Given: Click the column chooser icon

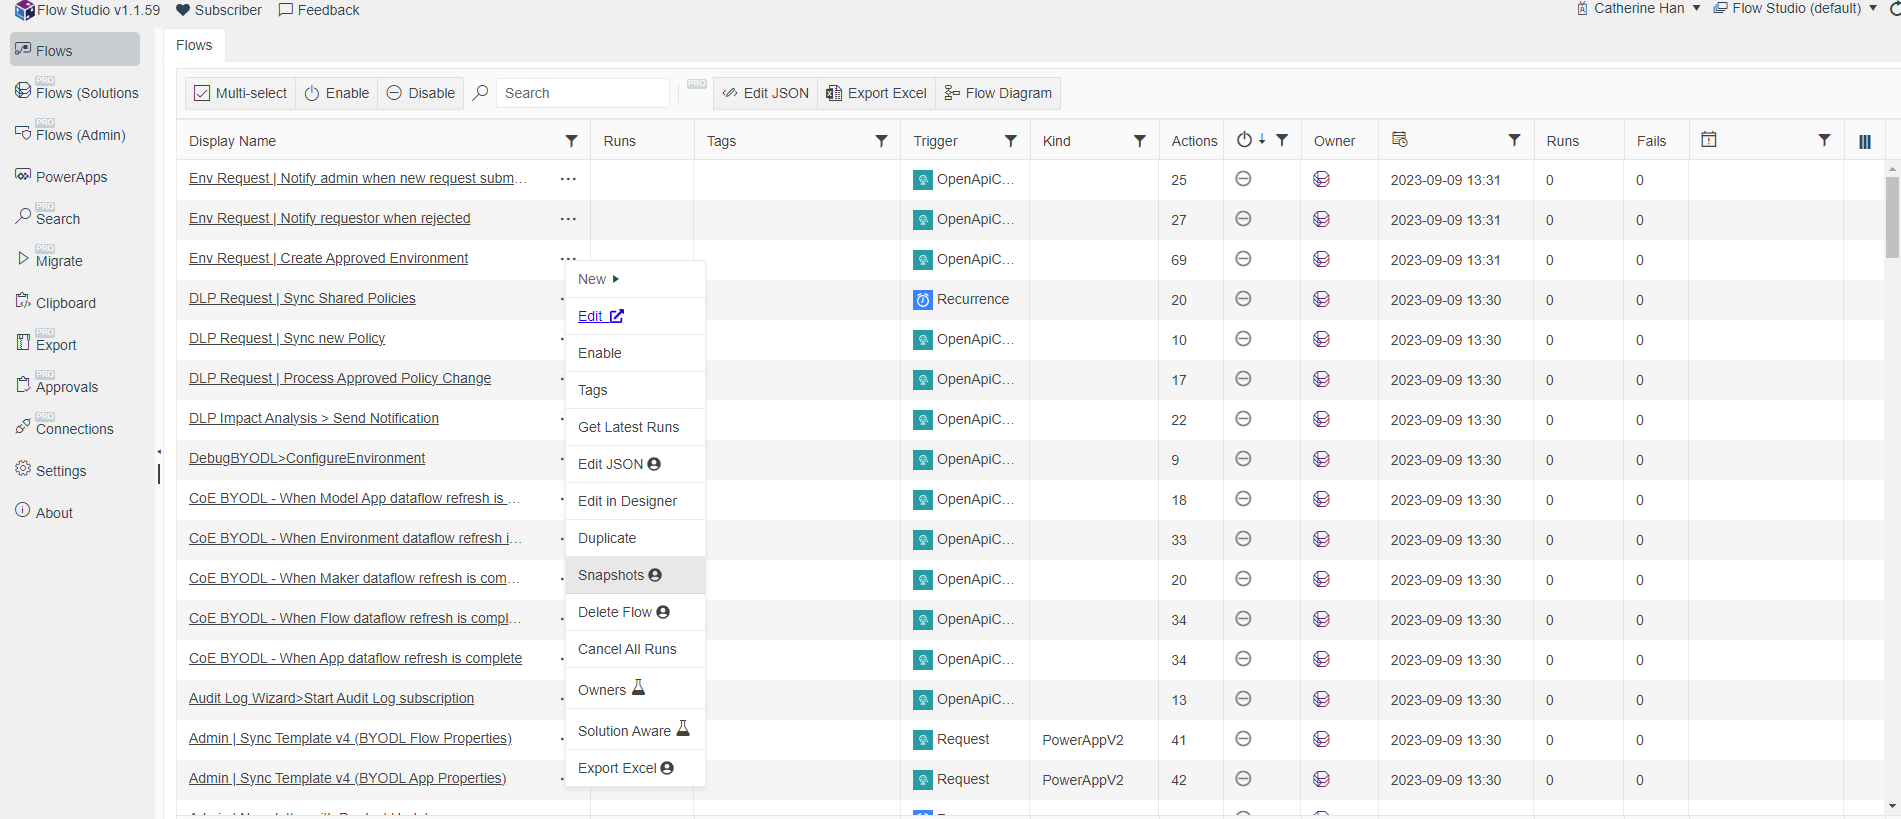Looking at the screenshot, I should tap(1864, 141).
